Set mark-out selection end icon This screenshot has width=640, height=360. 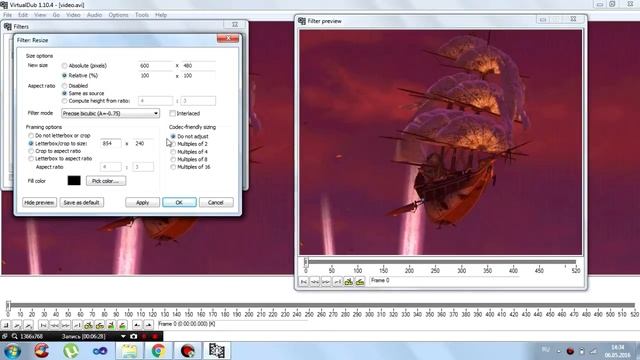149,325
